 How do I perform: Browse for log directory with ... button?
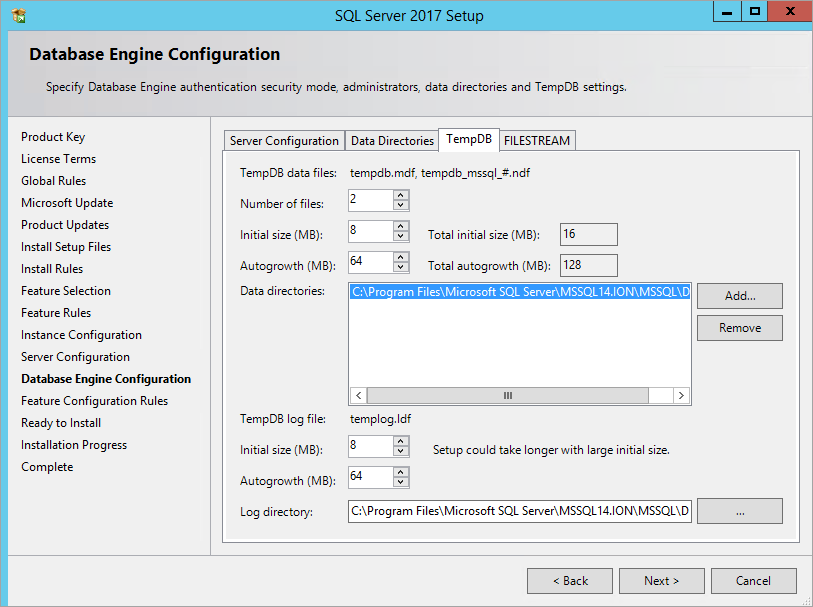740,512
